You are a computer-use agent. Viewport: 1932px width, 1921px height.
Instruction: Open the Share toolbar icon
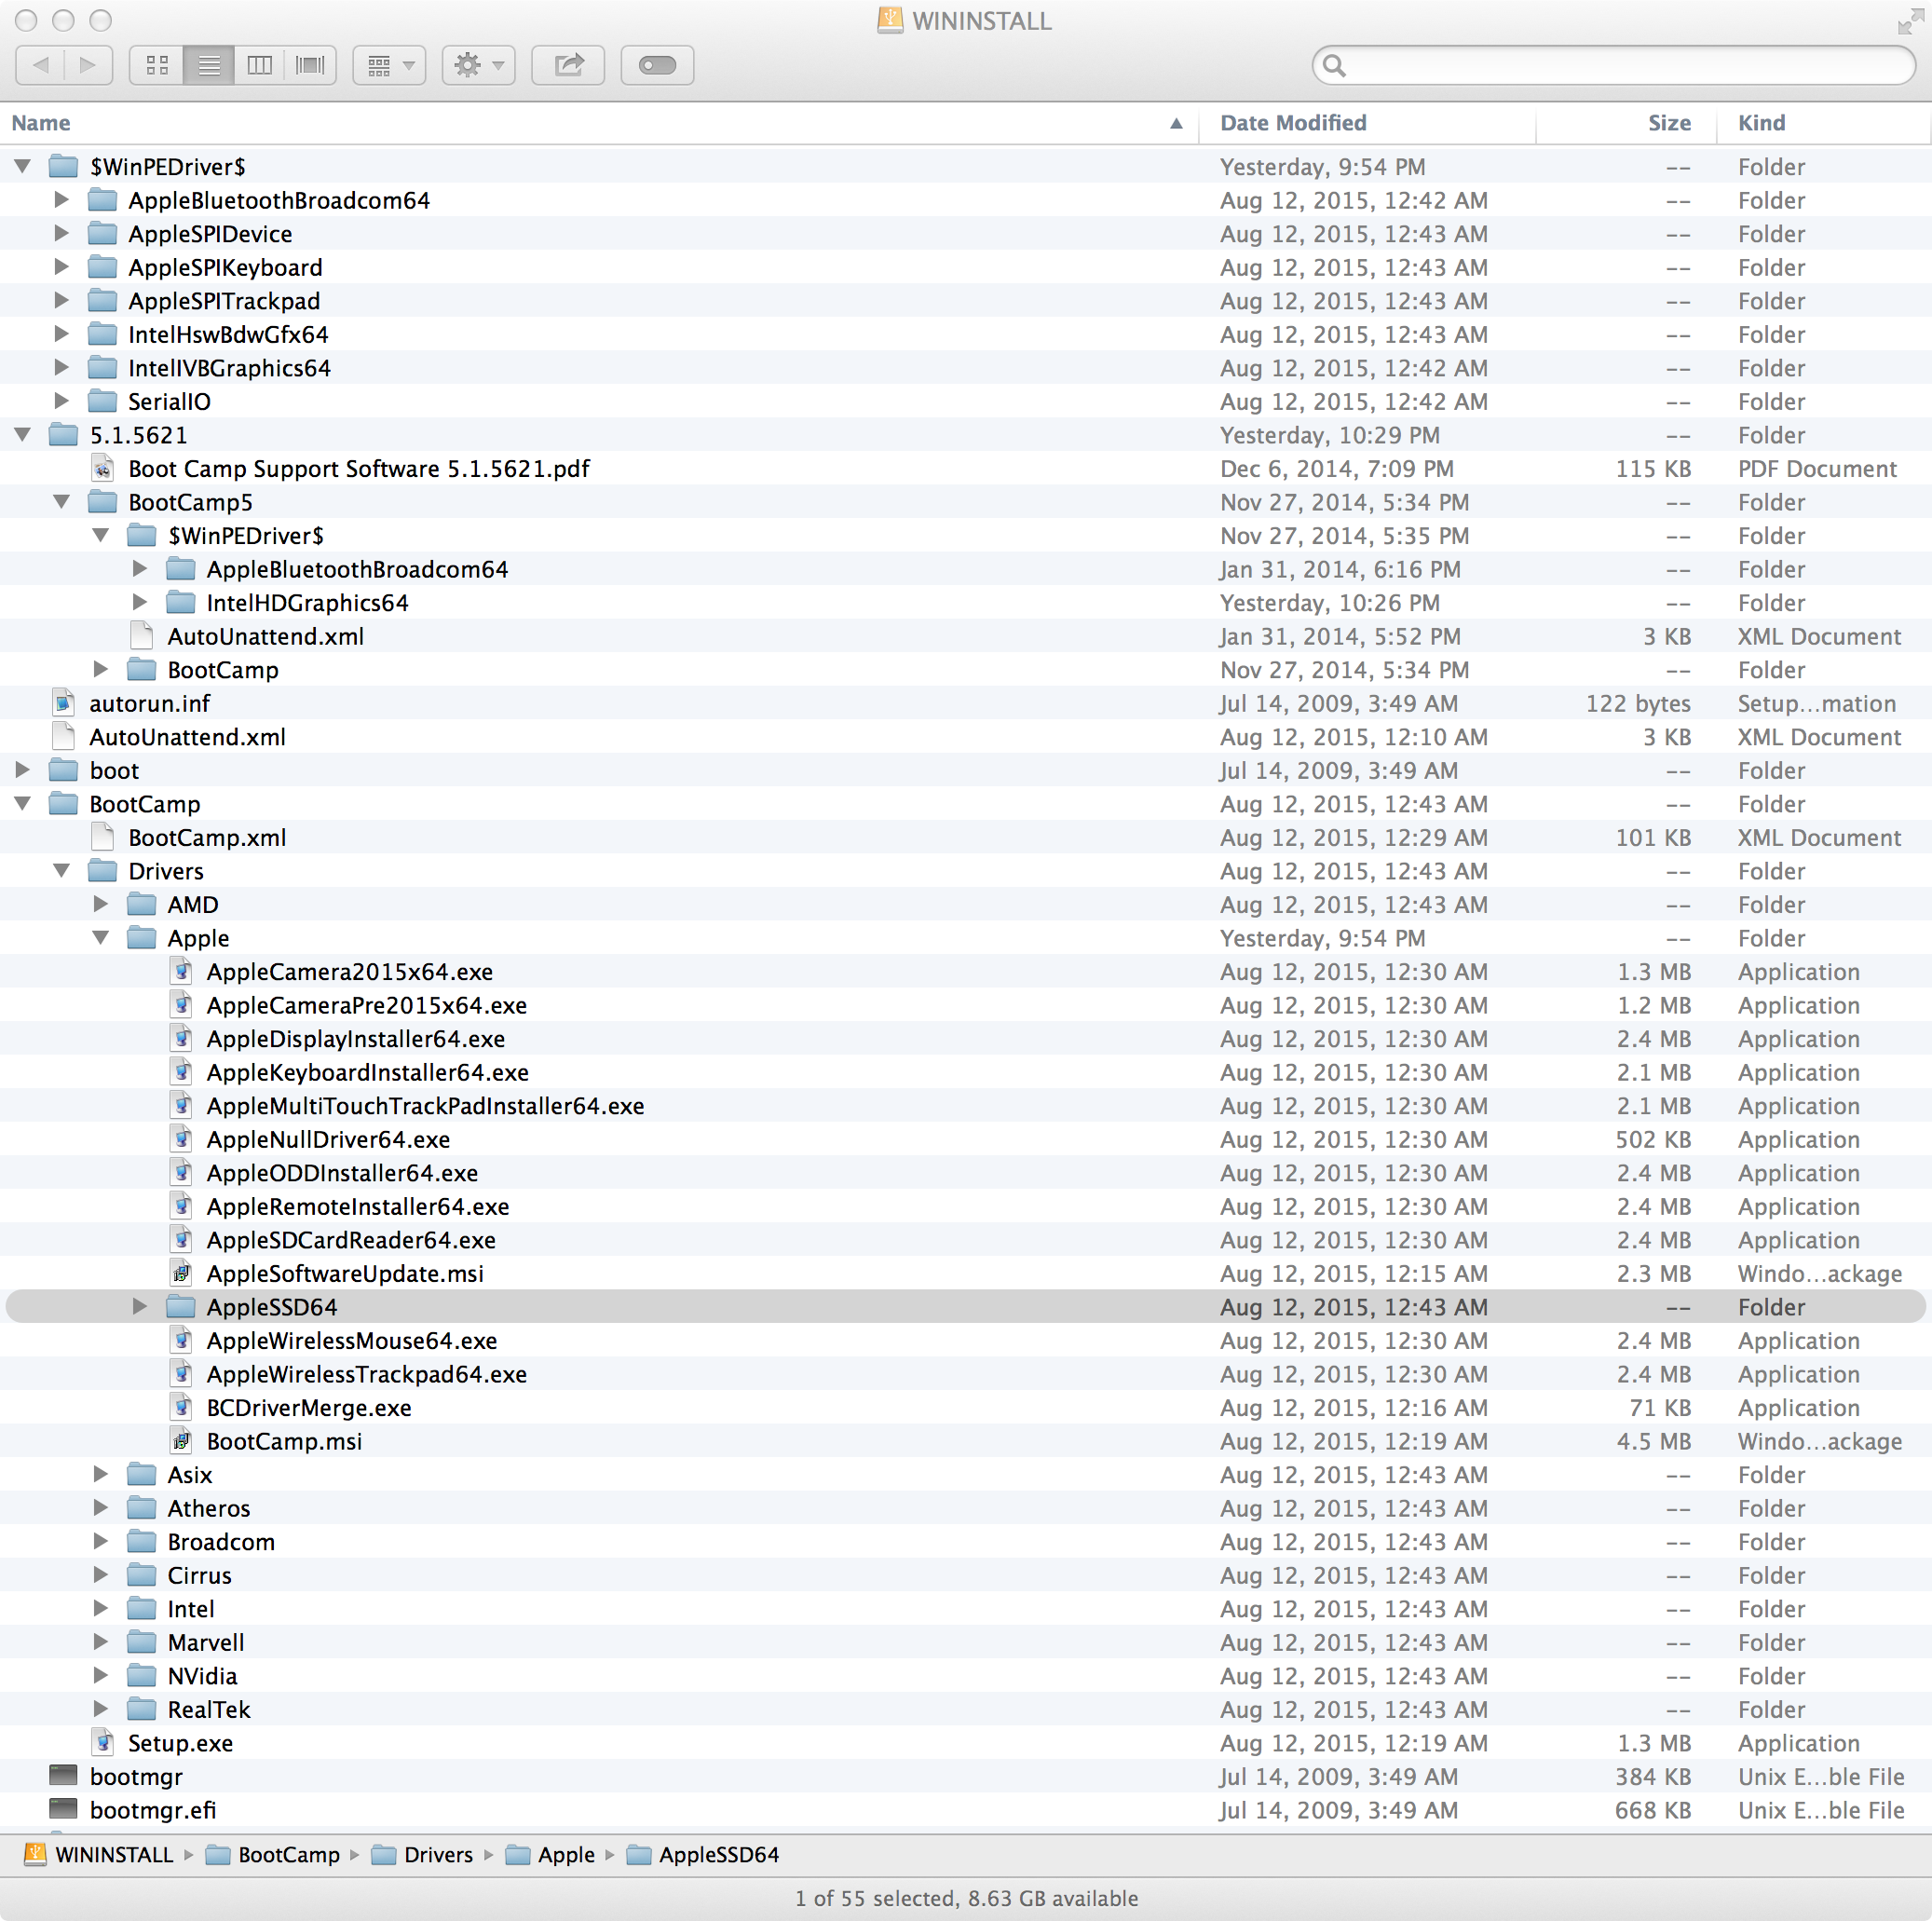pyautogui.click(x=567, y=64)
